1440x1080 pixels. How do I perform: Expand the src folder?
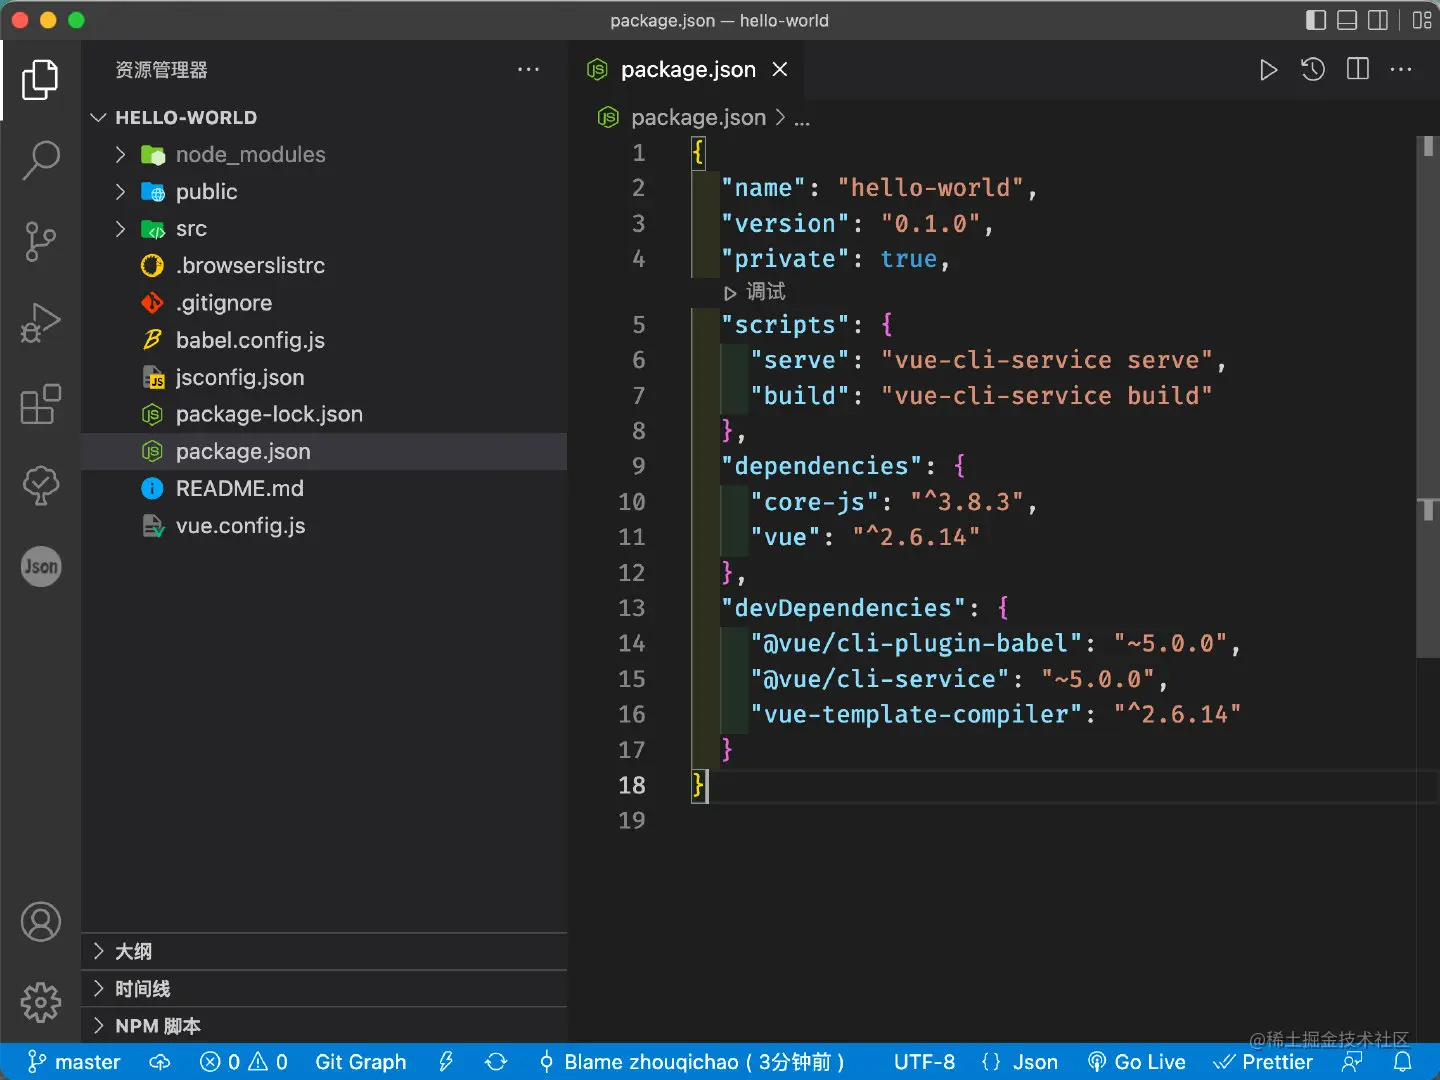pos(324,228)
